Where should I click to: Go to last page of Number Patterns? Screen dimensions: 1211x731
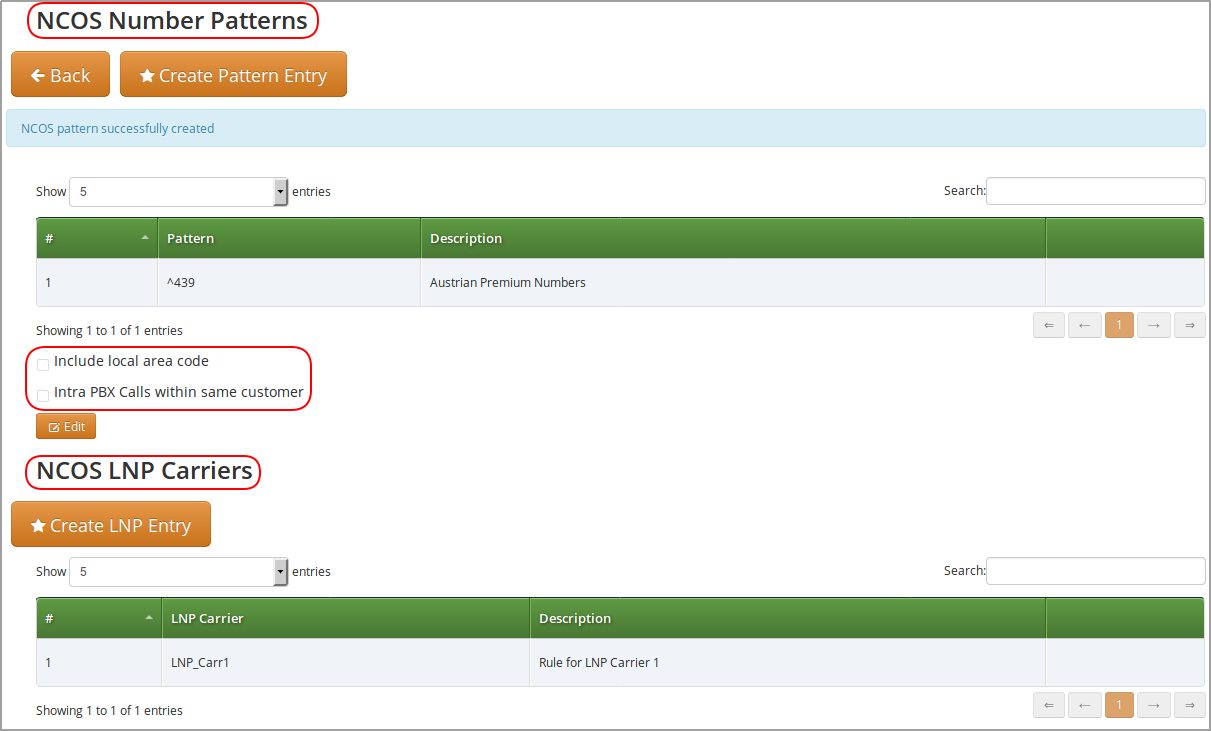tap(1189, 325)
